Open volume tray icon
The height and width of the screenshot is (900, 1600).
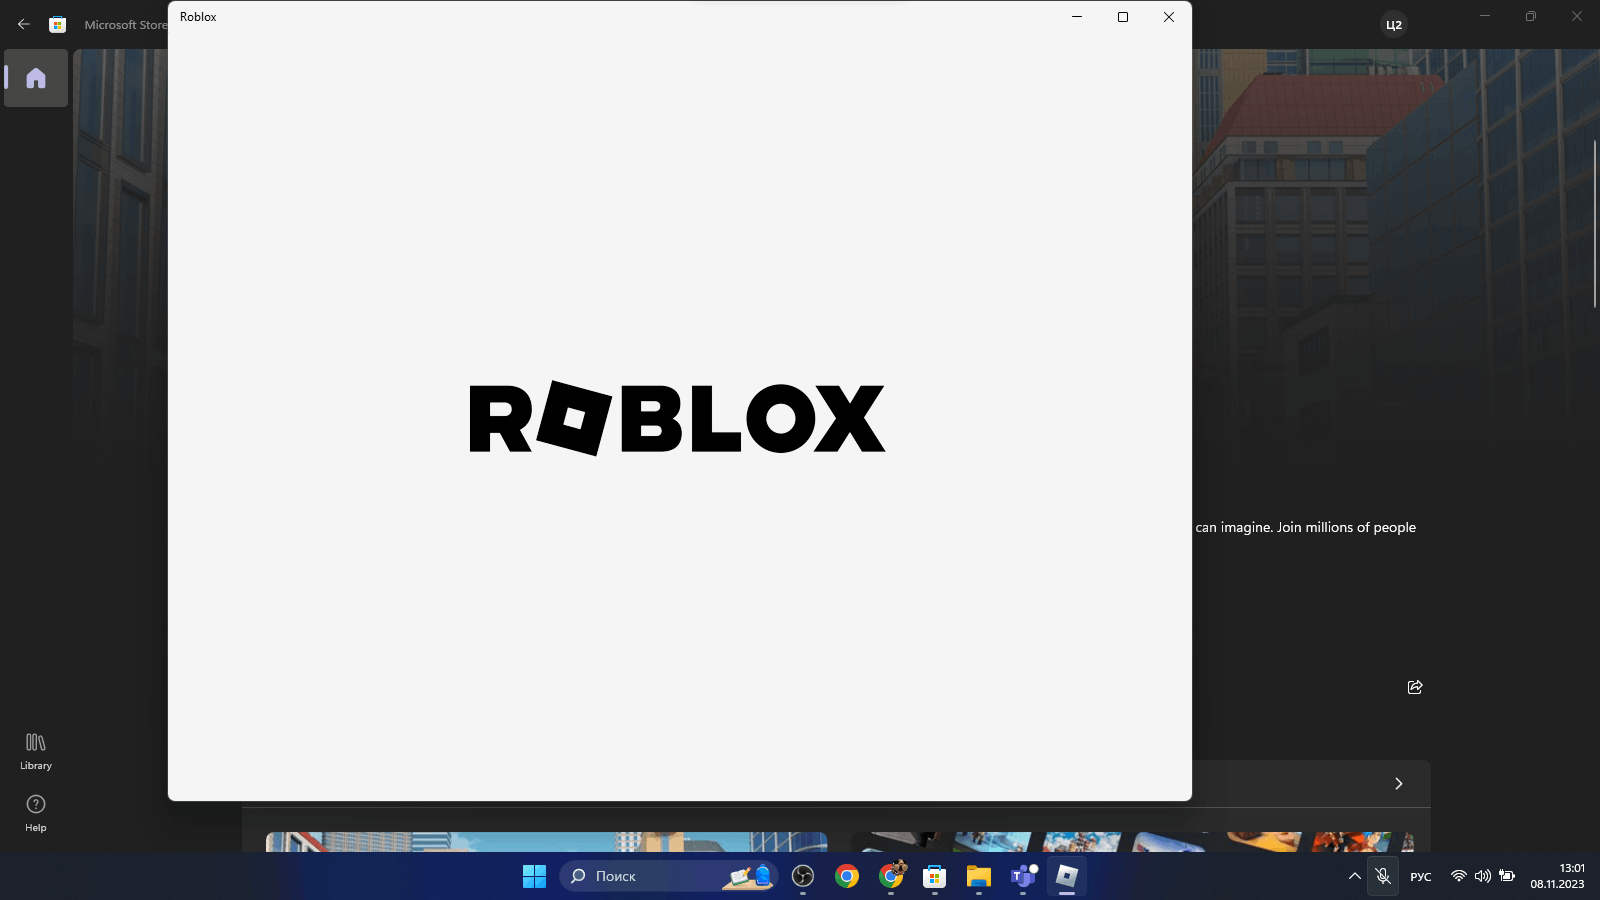pyautogui.click(x=1483, y=877)
